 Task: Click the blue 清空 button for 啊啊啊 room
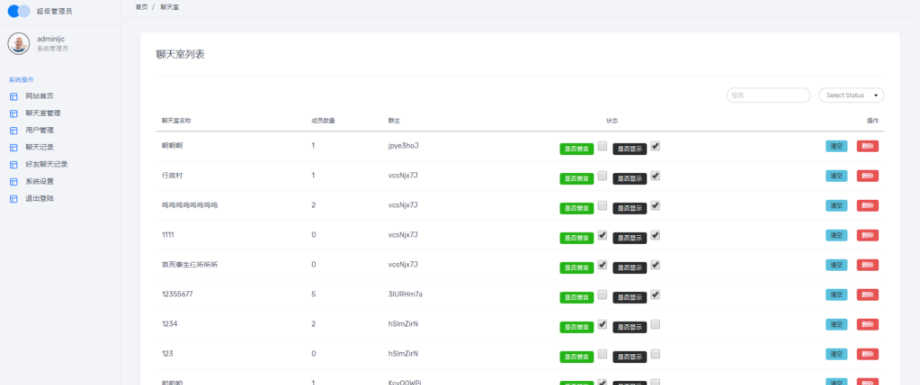click(x=836, y=146)
